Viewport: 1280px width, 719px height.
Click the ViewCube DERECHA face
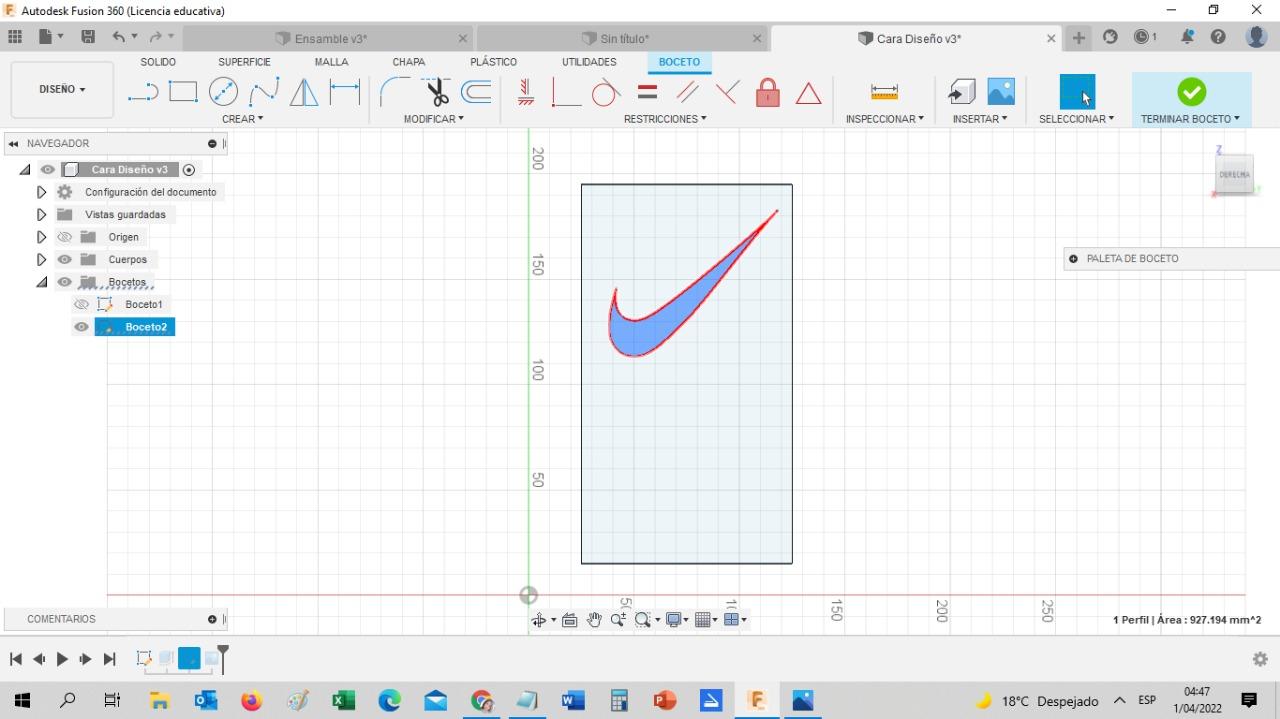pyautogui.click(x=1234, y=174)
